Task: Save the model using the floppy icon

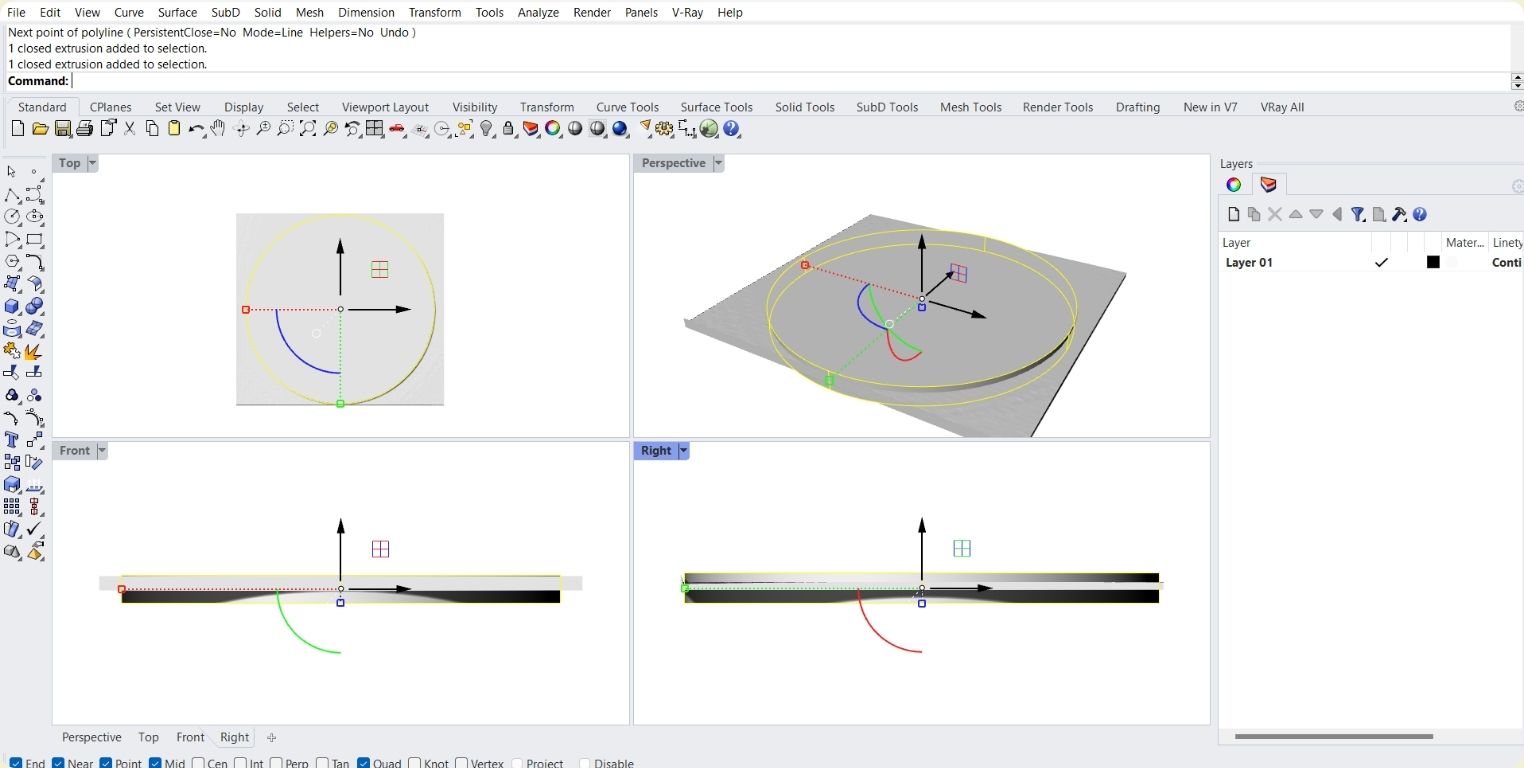Action: coord(63,129)
